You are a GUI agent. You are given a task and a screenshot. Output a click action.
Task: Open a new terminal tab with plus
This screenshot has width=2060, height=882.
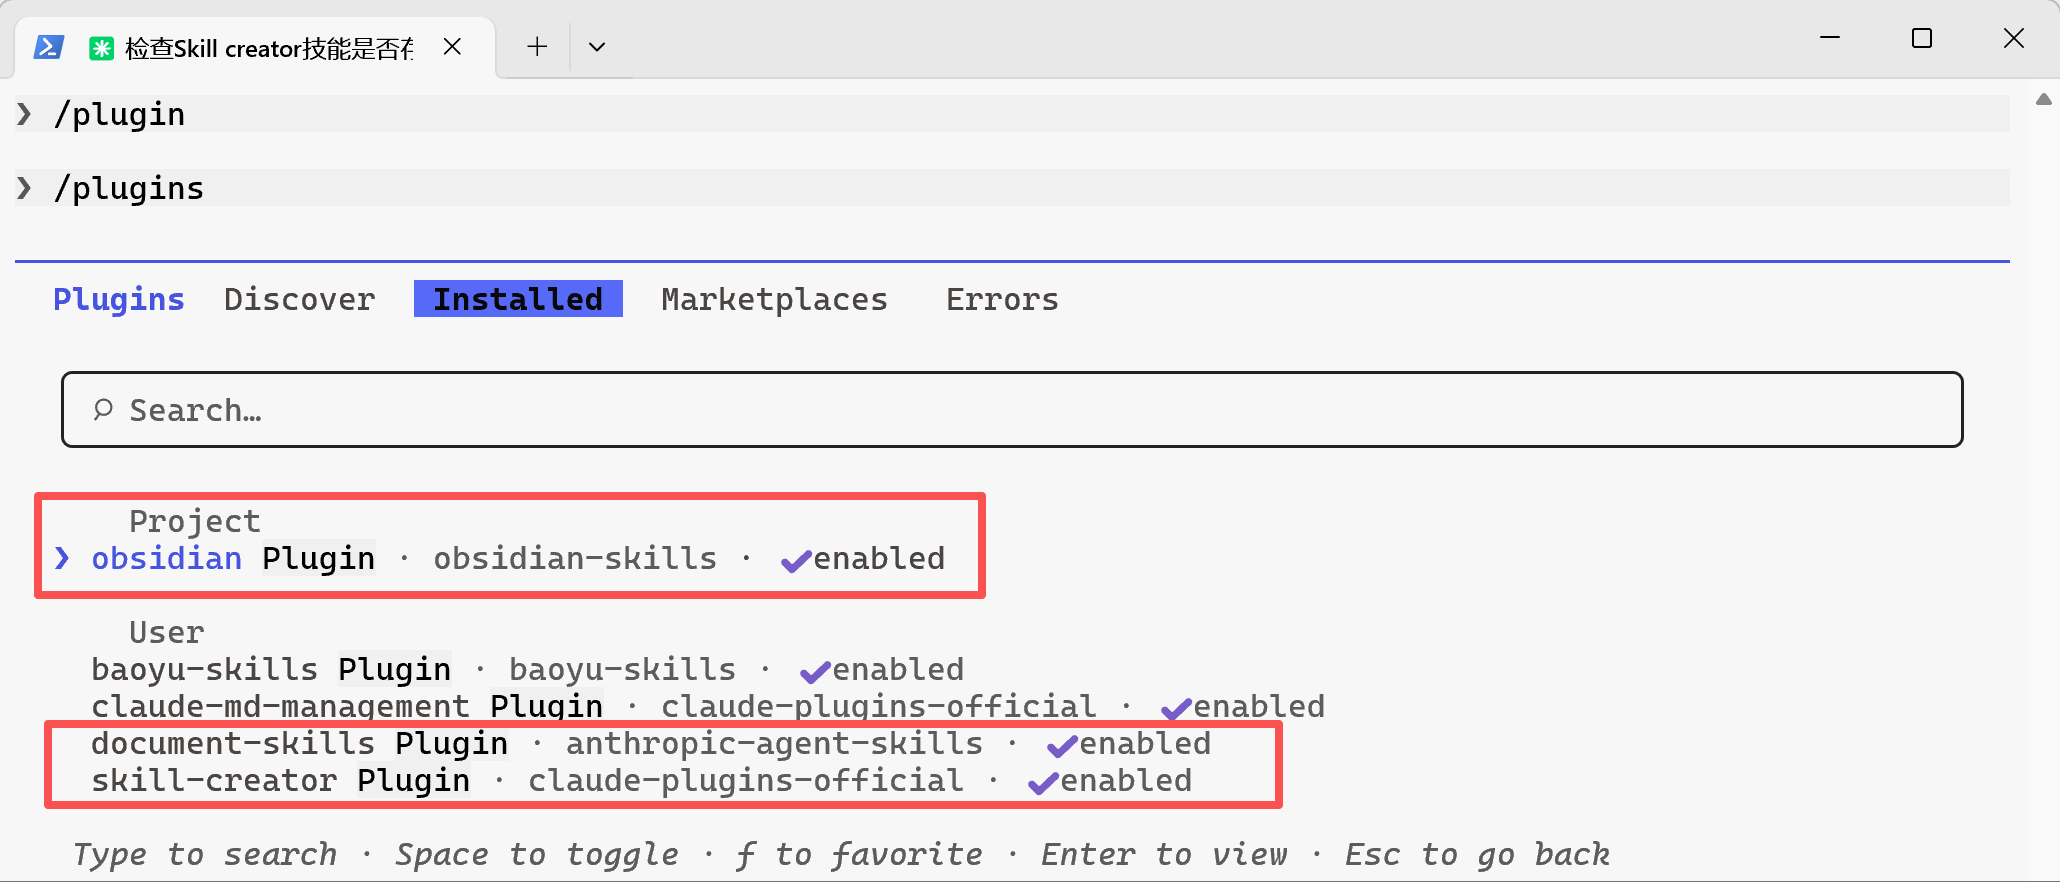[x=537, y=47]
